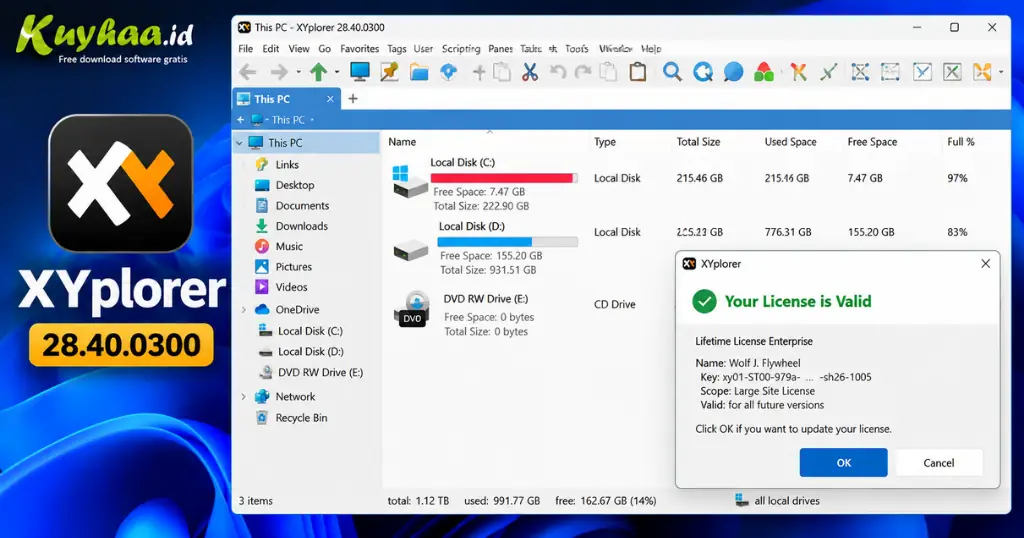Select Links in the folder tree

(287, 165)
